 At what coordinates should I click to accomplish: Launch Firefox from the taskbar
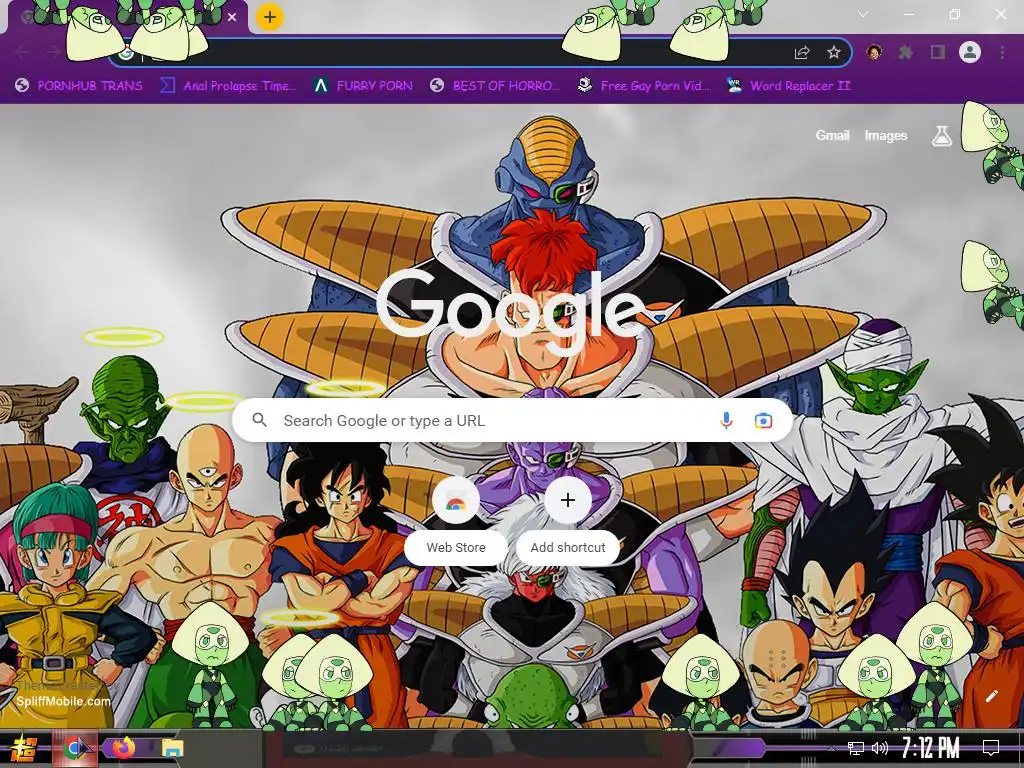pyautogui.click(x=123, y=747)
